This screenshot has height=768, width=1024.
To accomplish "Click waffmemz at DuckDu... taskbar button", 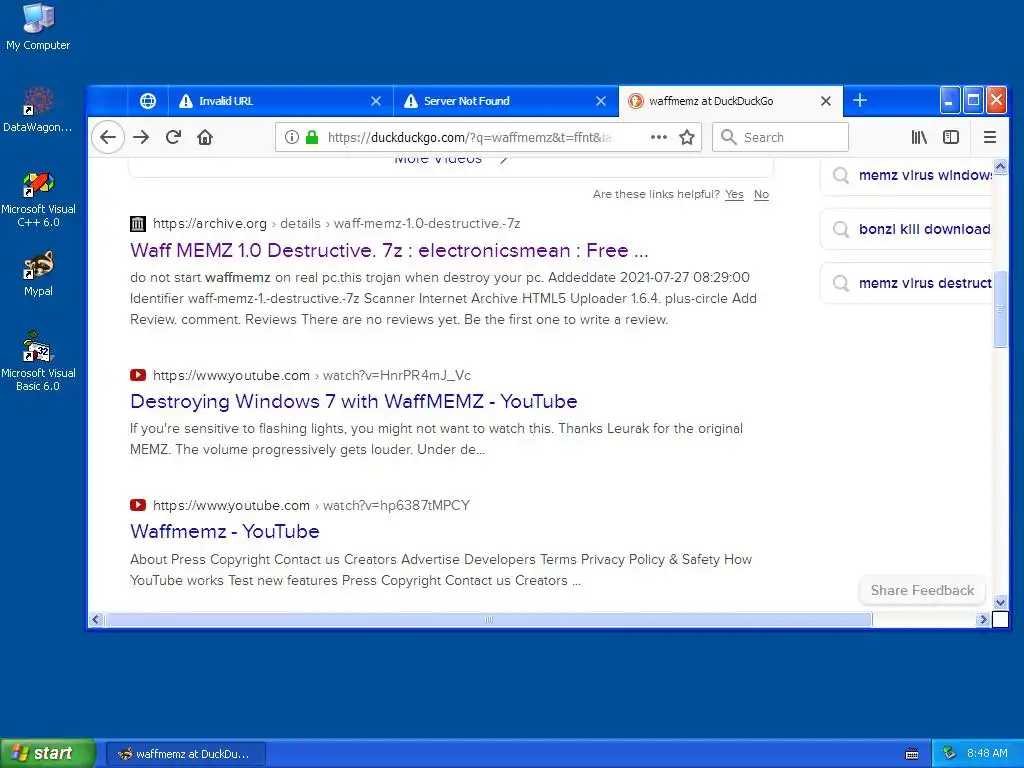I will 185,754.
